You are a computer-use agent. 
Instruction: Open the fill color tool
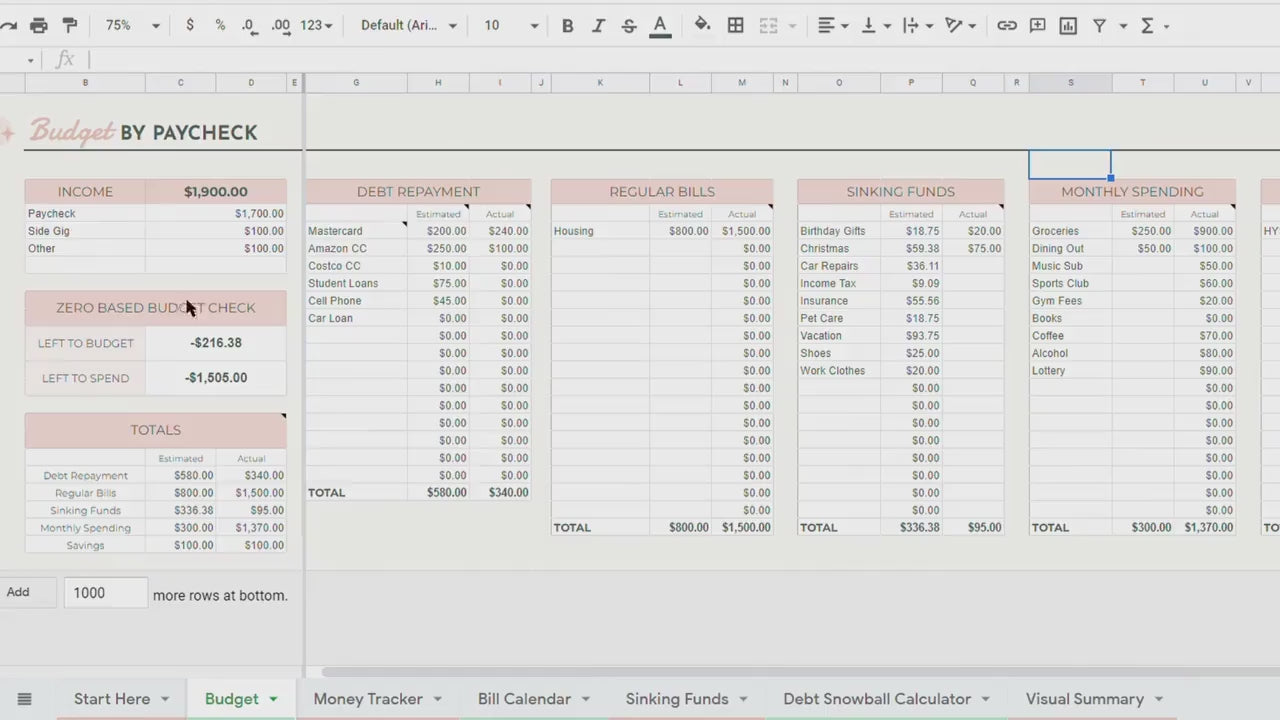pyautogui.click(x=702, y=25)
